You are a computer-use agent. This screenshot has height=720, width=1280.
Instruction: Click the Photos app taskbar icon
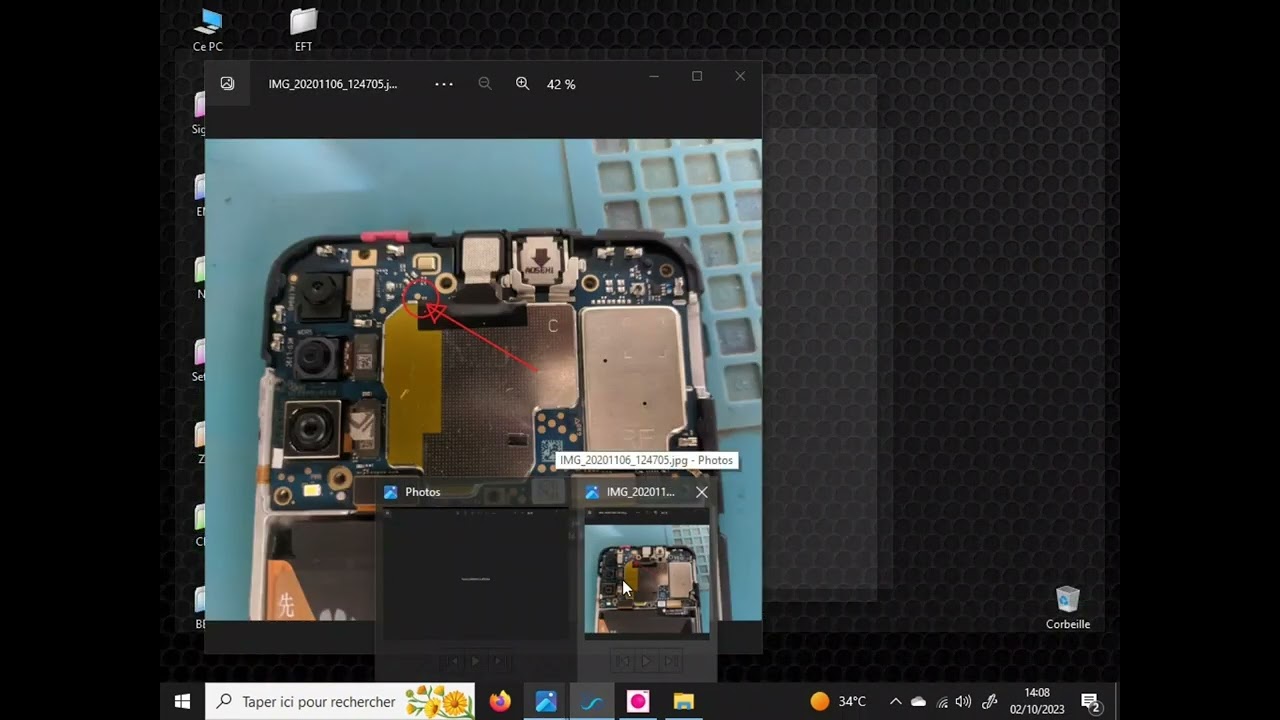[x=546, y=702]
